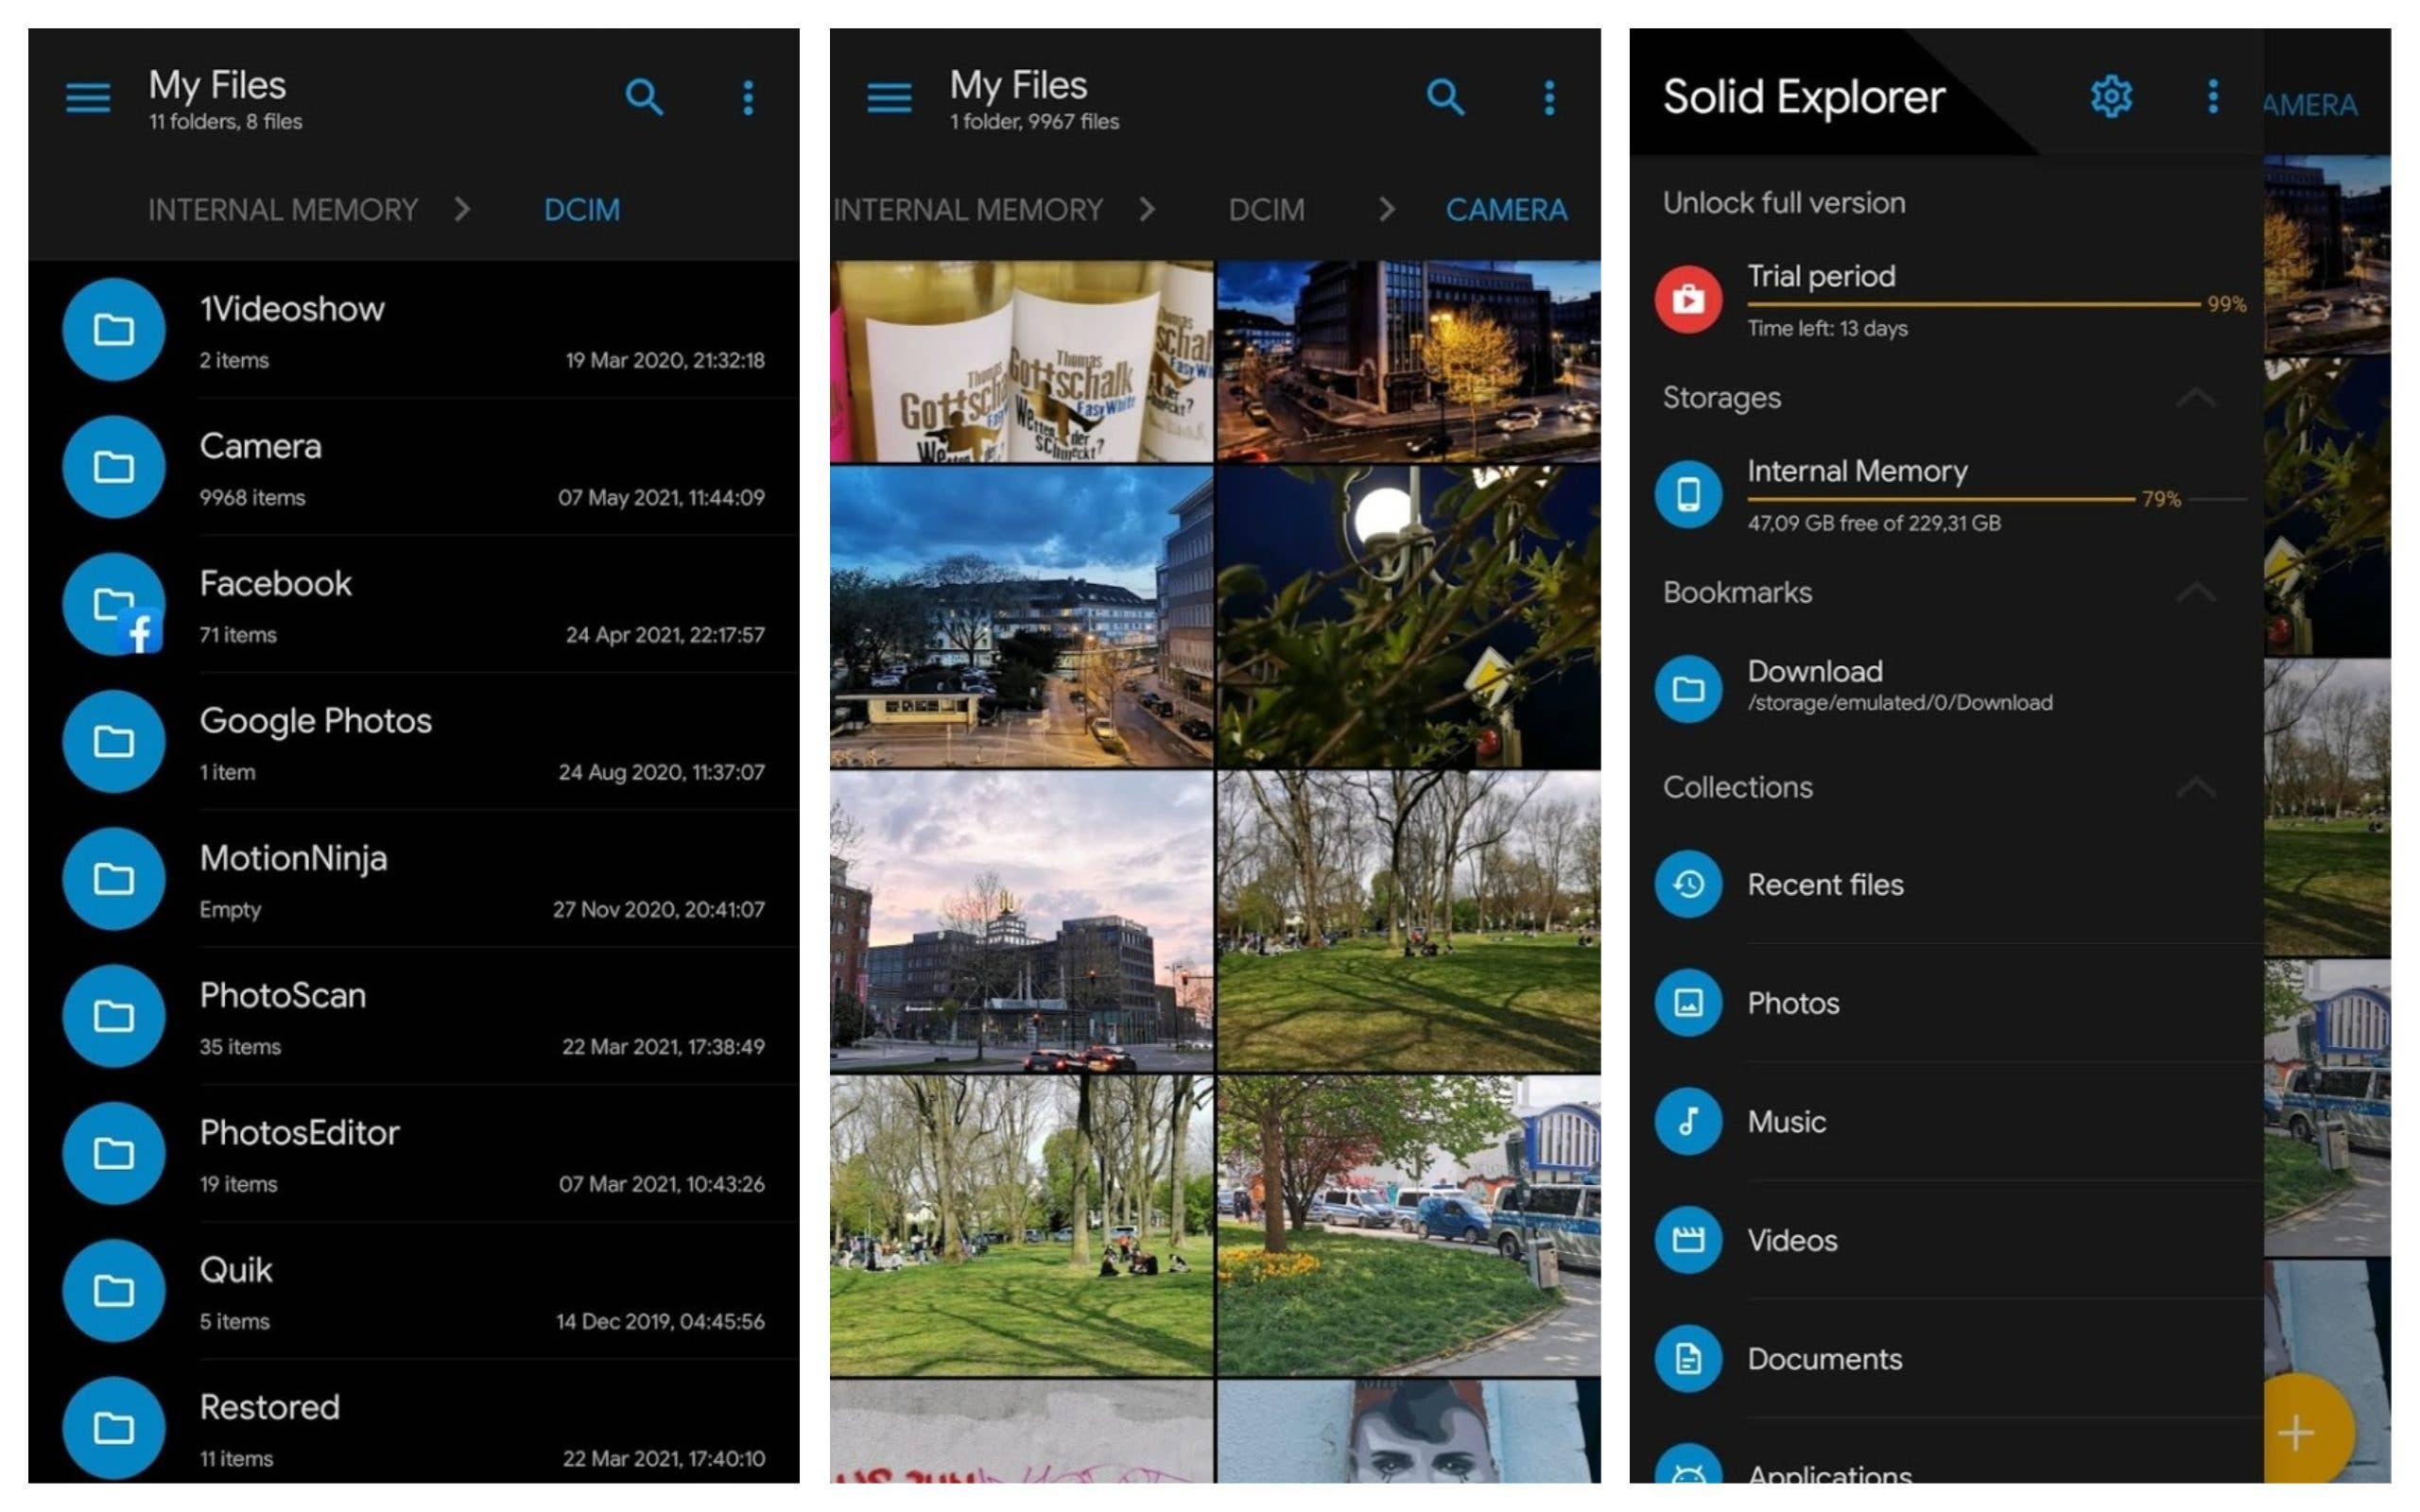Go to INTERNAL MEMORY breadcrumb in DCIM screen

(x=283, y=210)
